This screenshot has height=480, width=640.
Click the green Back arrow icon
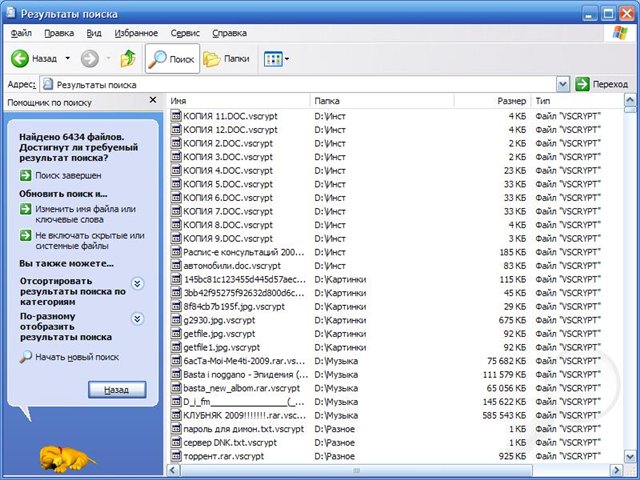click(20, 59)
